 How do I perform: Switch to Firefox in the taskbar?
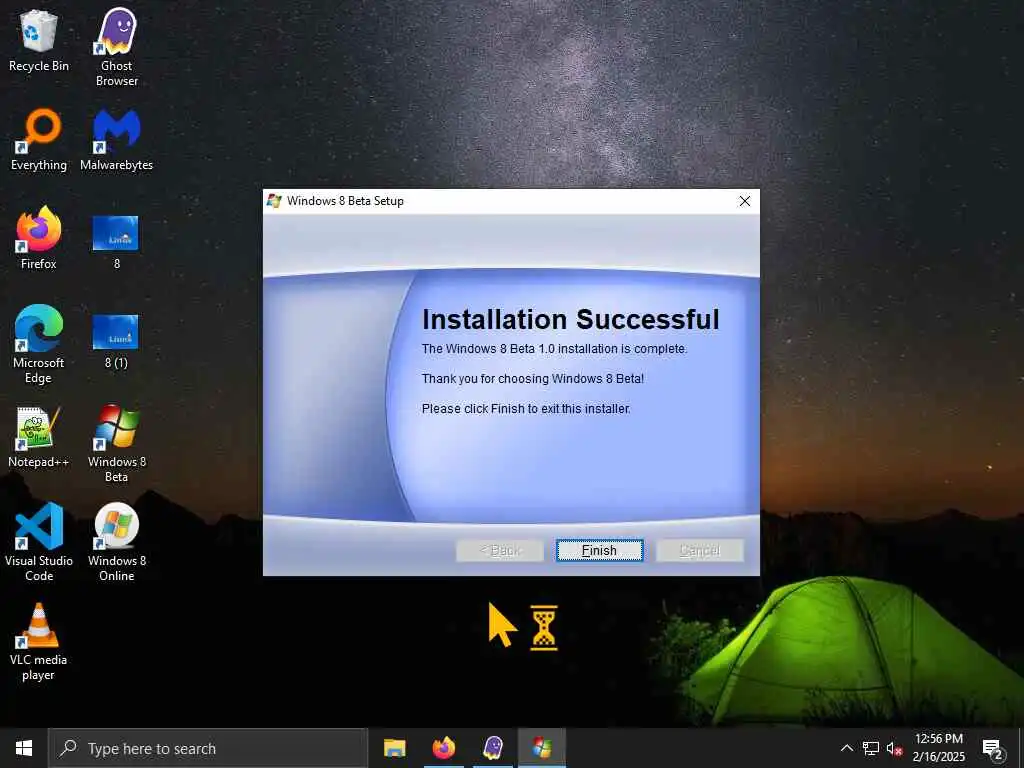[443, 748]
